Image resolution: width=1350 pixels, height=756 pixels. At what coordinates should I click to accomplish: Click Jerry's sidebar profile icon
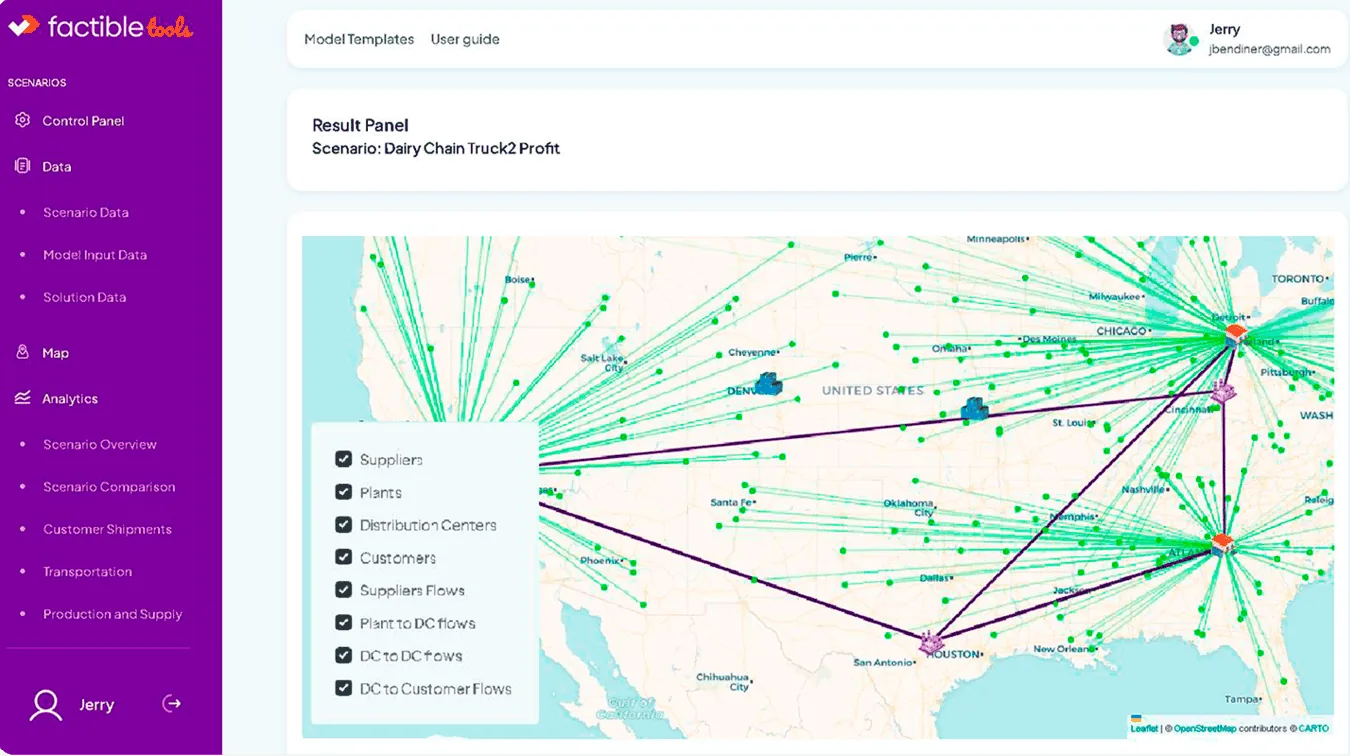click(46, 704)
